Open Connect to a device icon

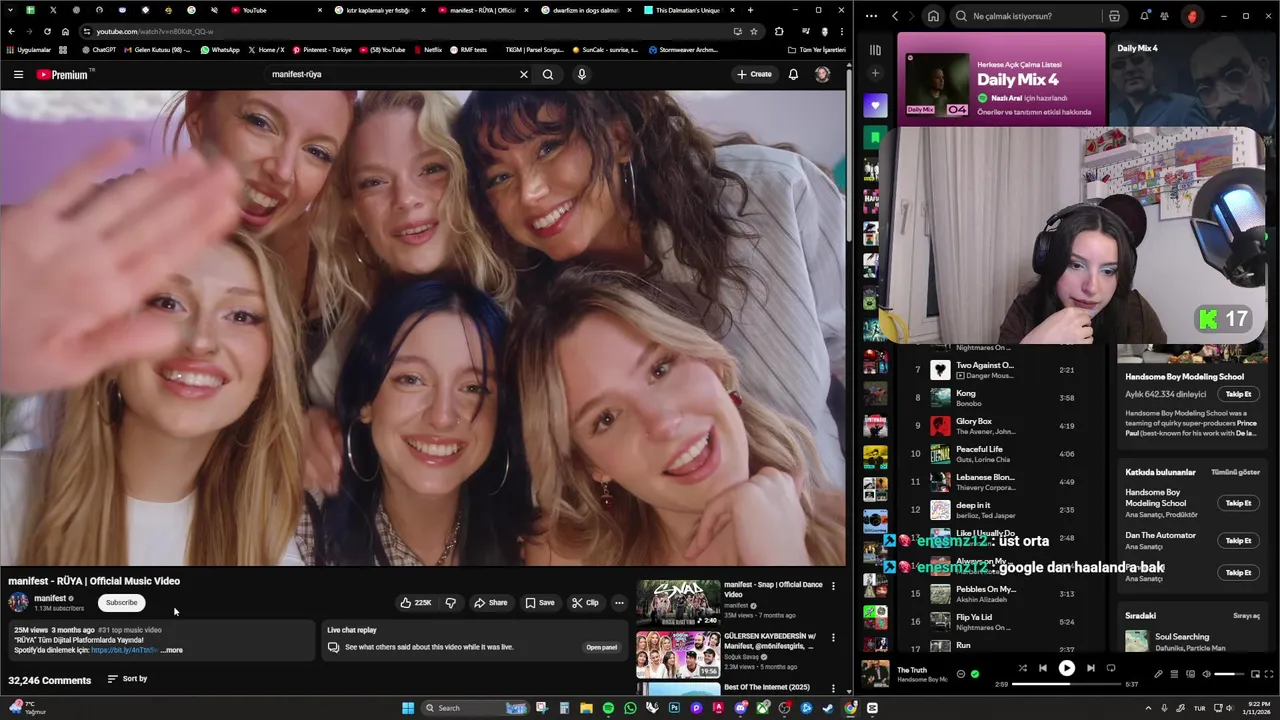[1190, 674]
